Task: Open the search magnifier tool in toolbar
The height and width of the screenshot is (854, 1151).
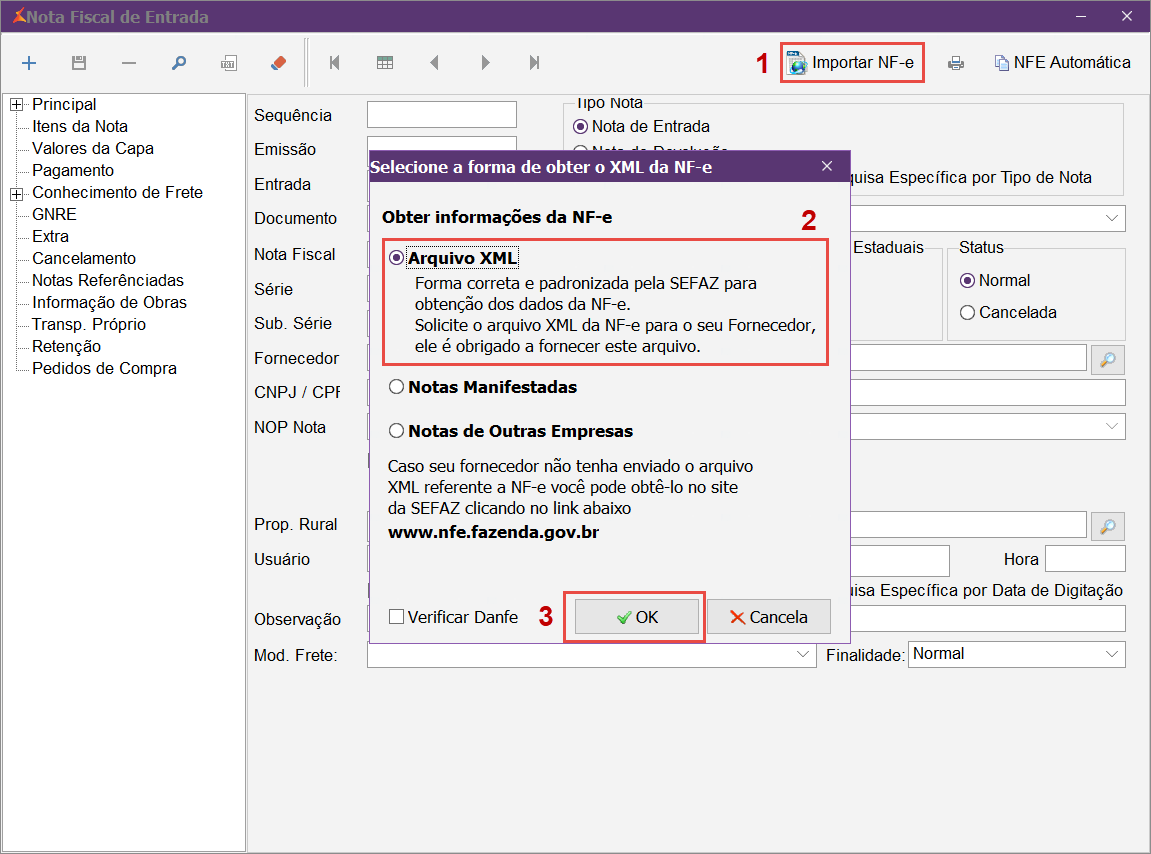Action: point(178,63)
